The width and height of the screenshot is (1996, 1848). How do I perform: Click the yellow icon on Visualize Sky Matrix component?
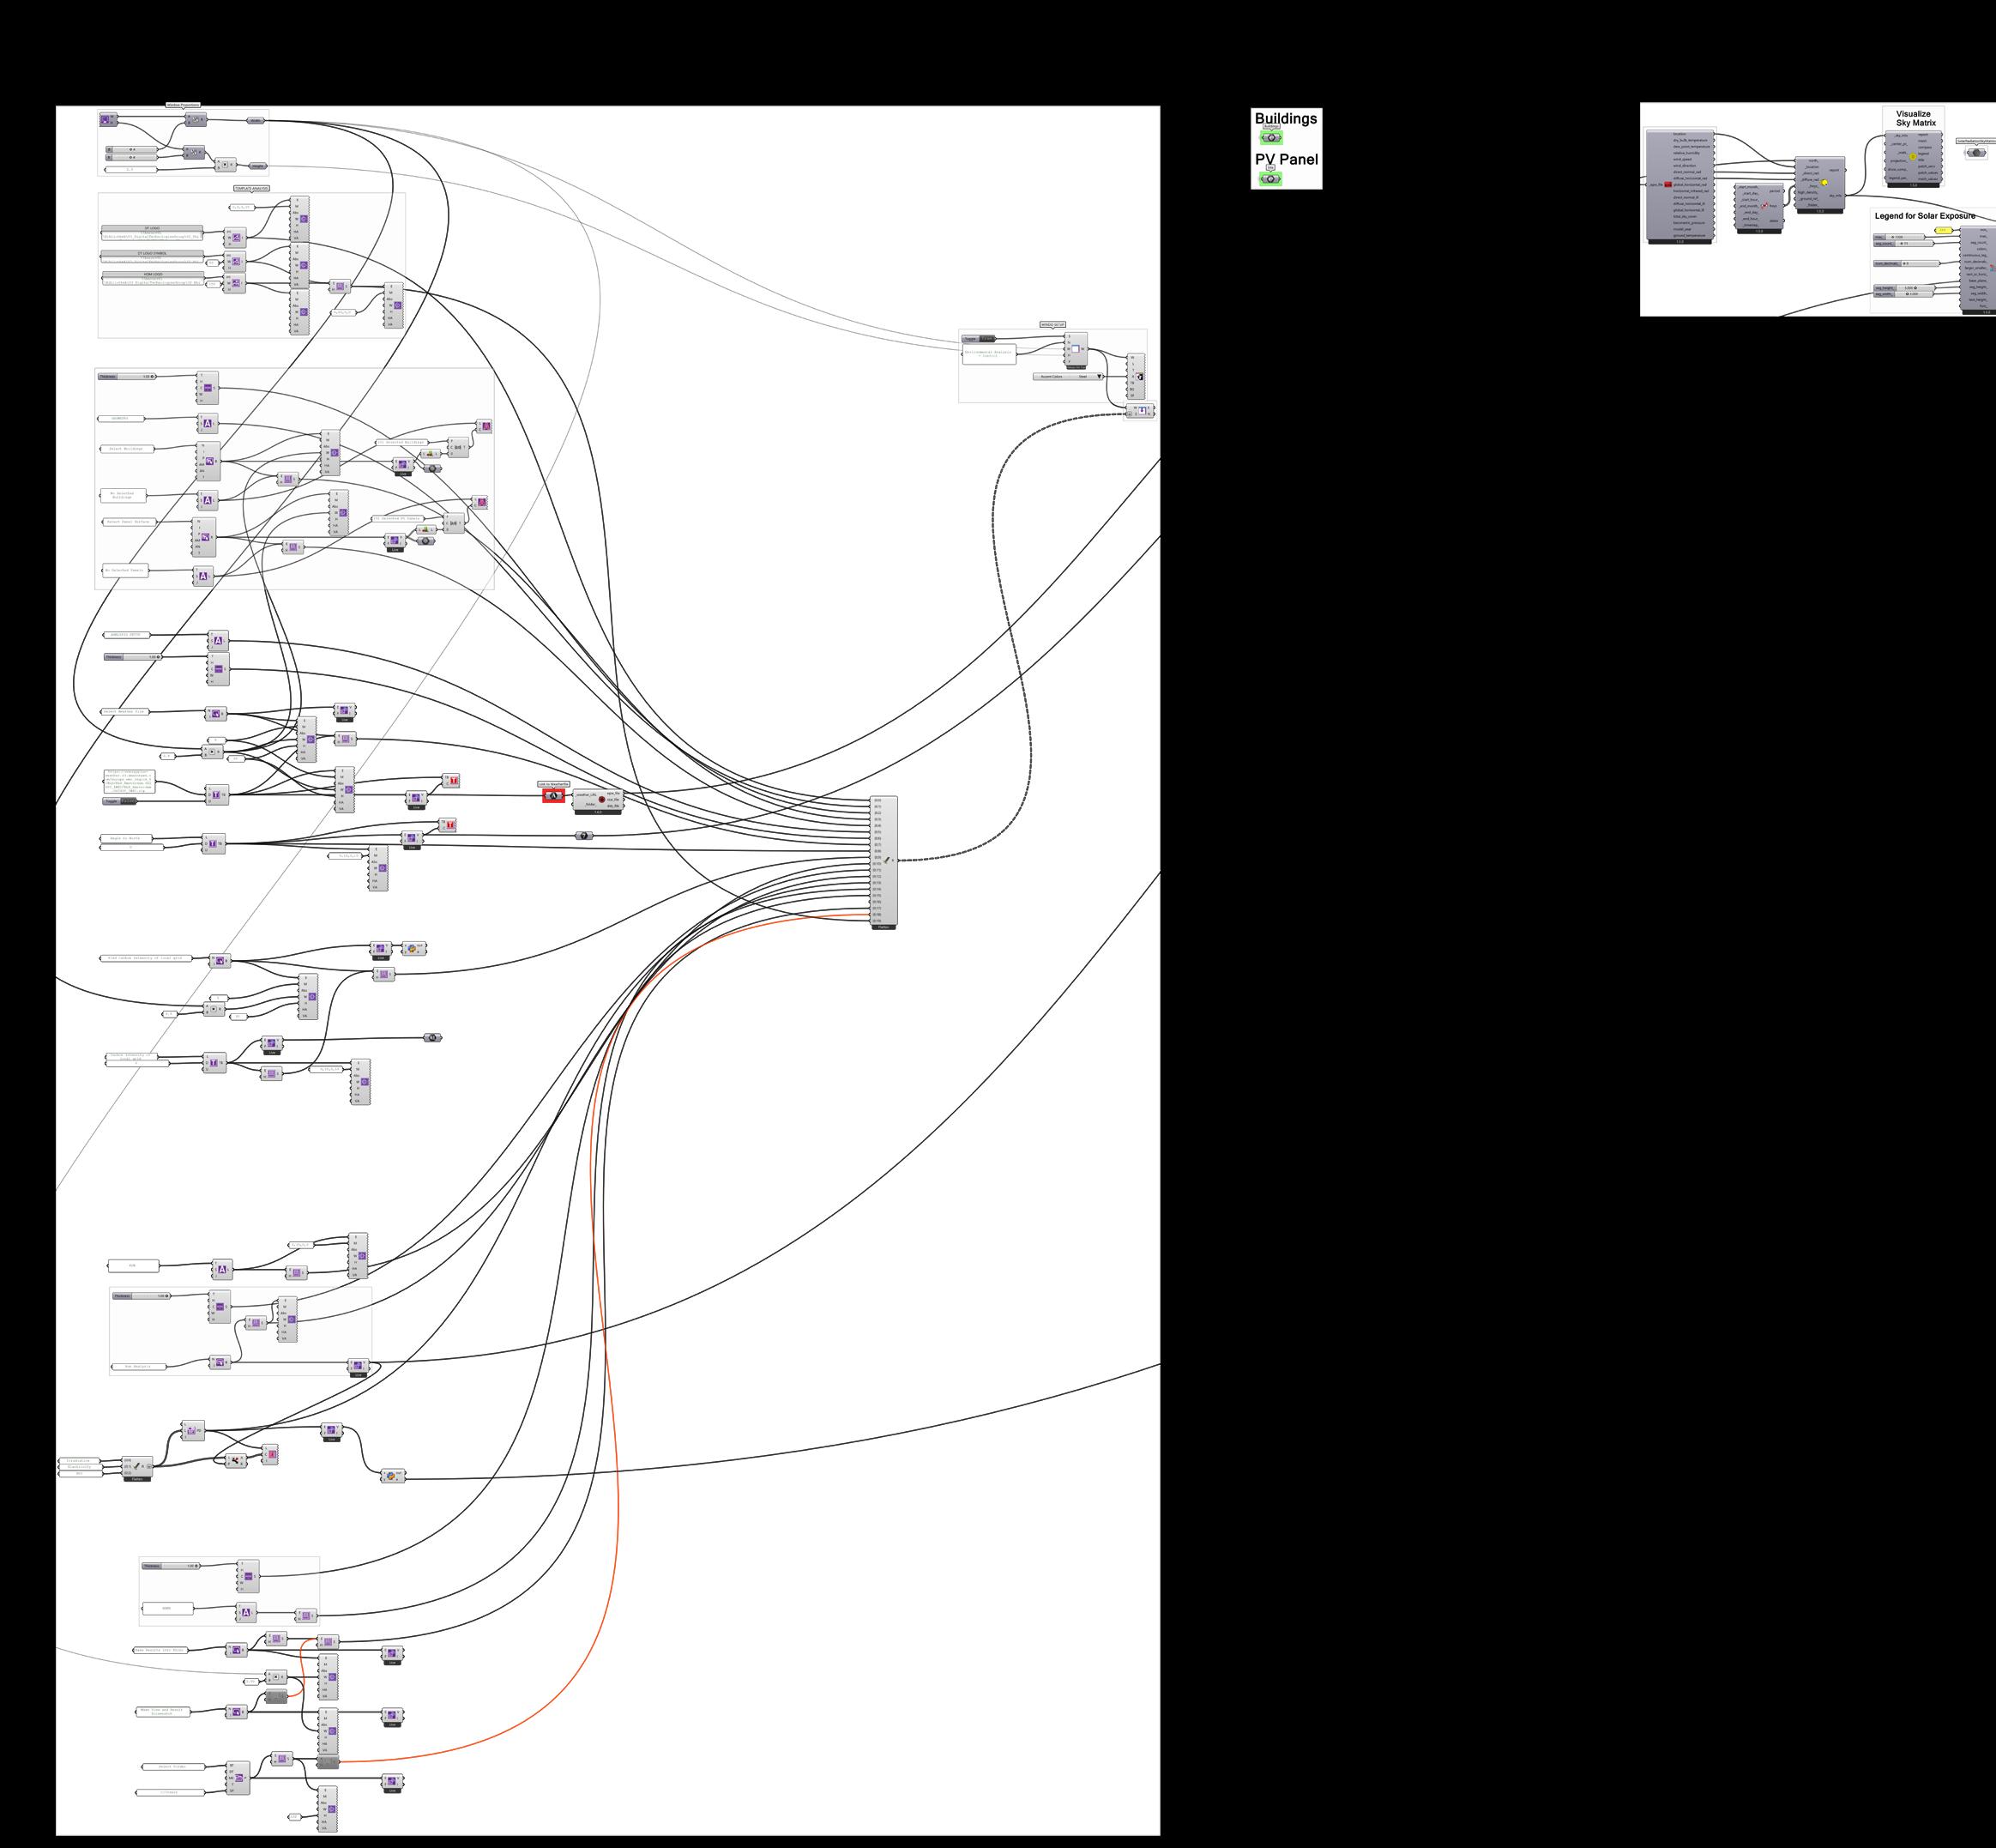pos(1913,157)
